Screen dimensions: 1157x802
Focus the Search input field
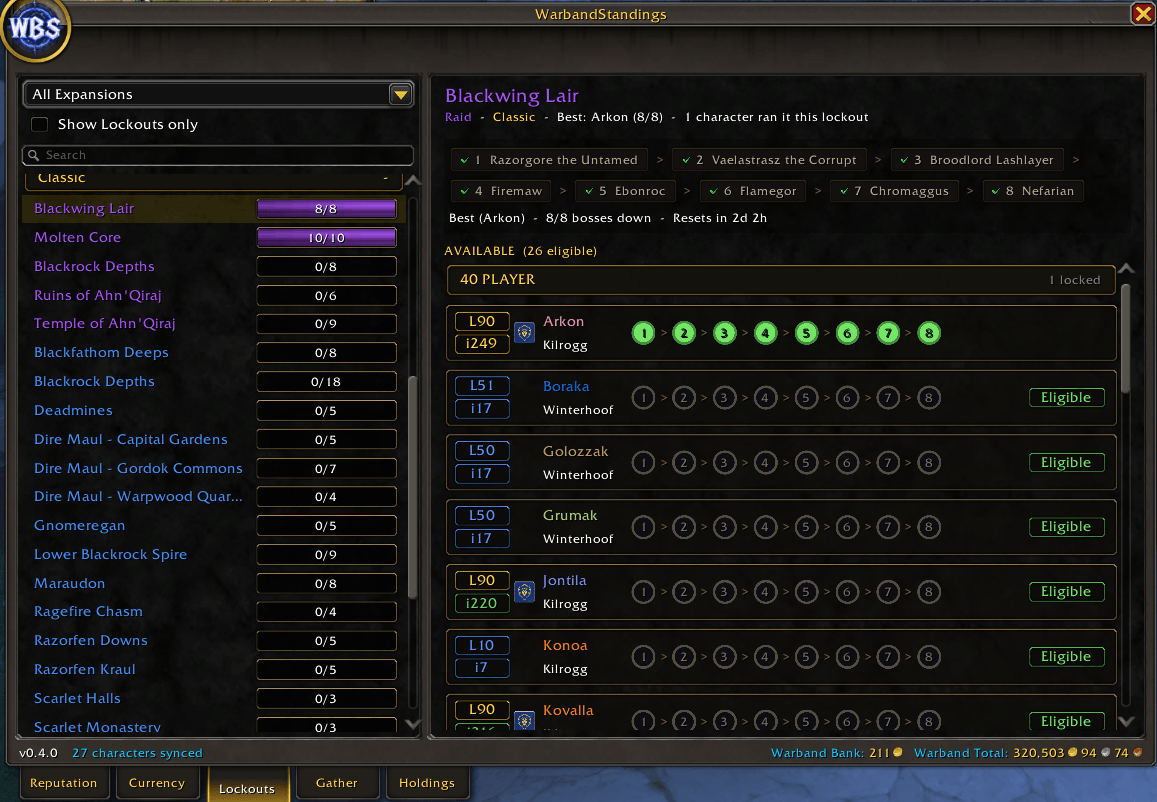[218, 155]
